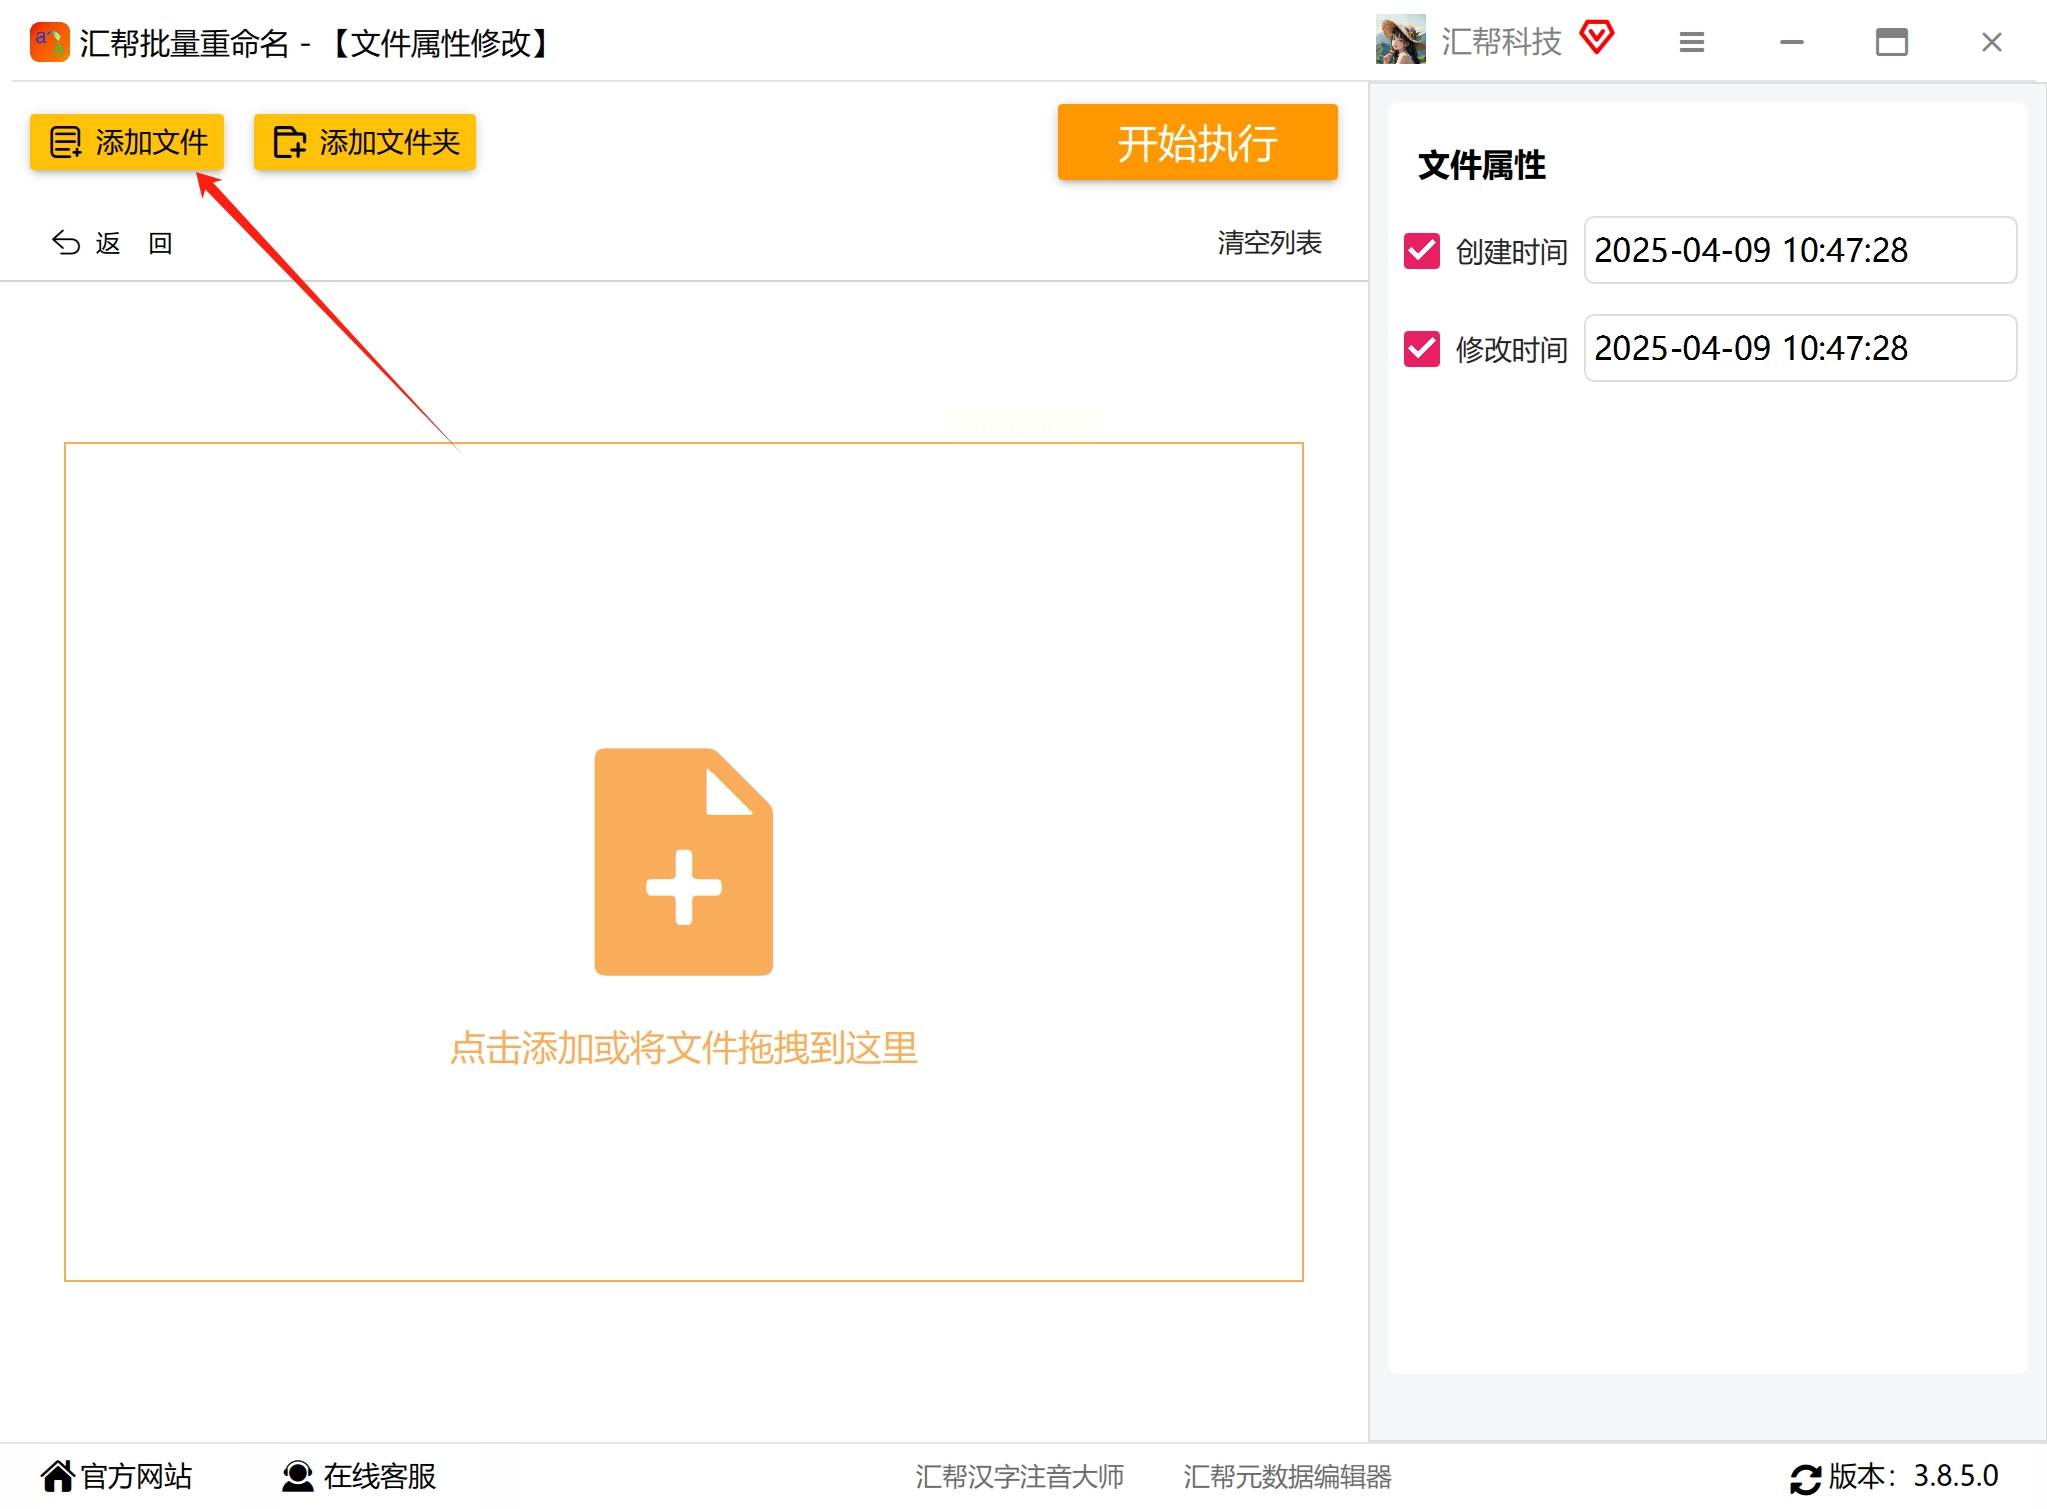Uncheck the Creation Time (创建时间) checkbox
Viewport: 2047px width, 1509px height.
(x=1421, y=251)
